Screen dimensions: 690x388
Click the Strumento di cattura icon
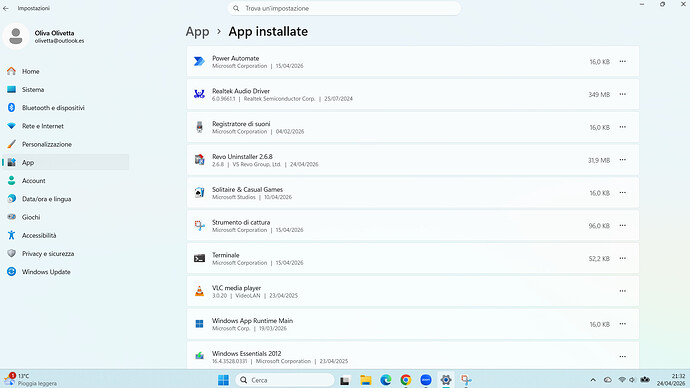pyautogui.click(x=199, y=226)
